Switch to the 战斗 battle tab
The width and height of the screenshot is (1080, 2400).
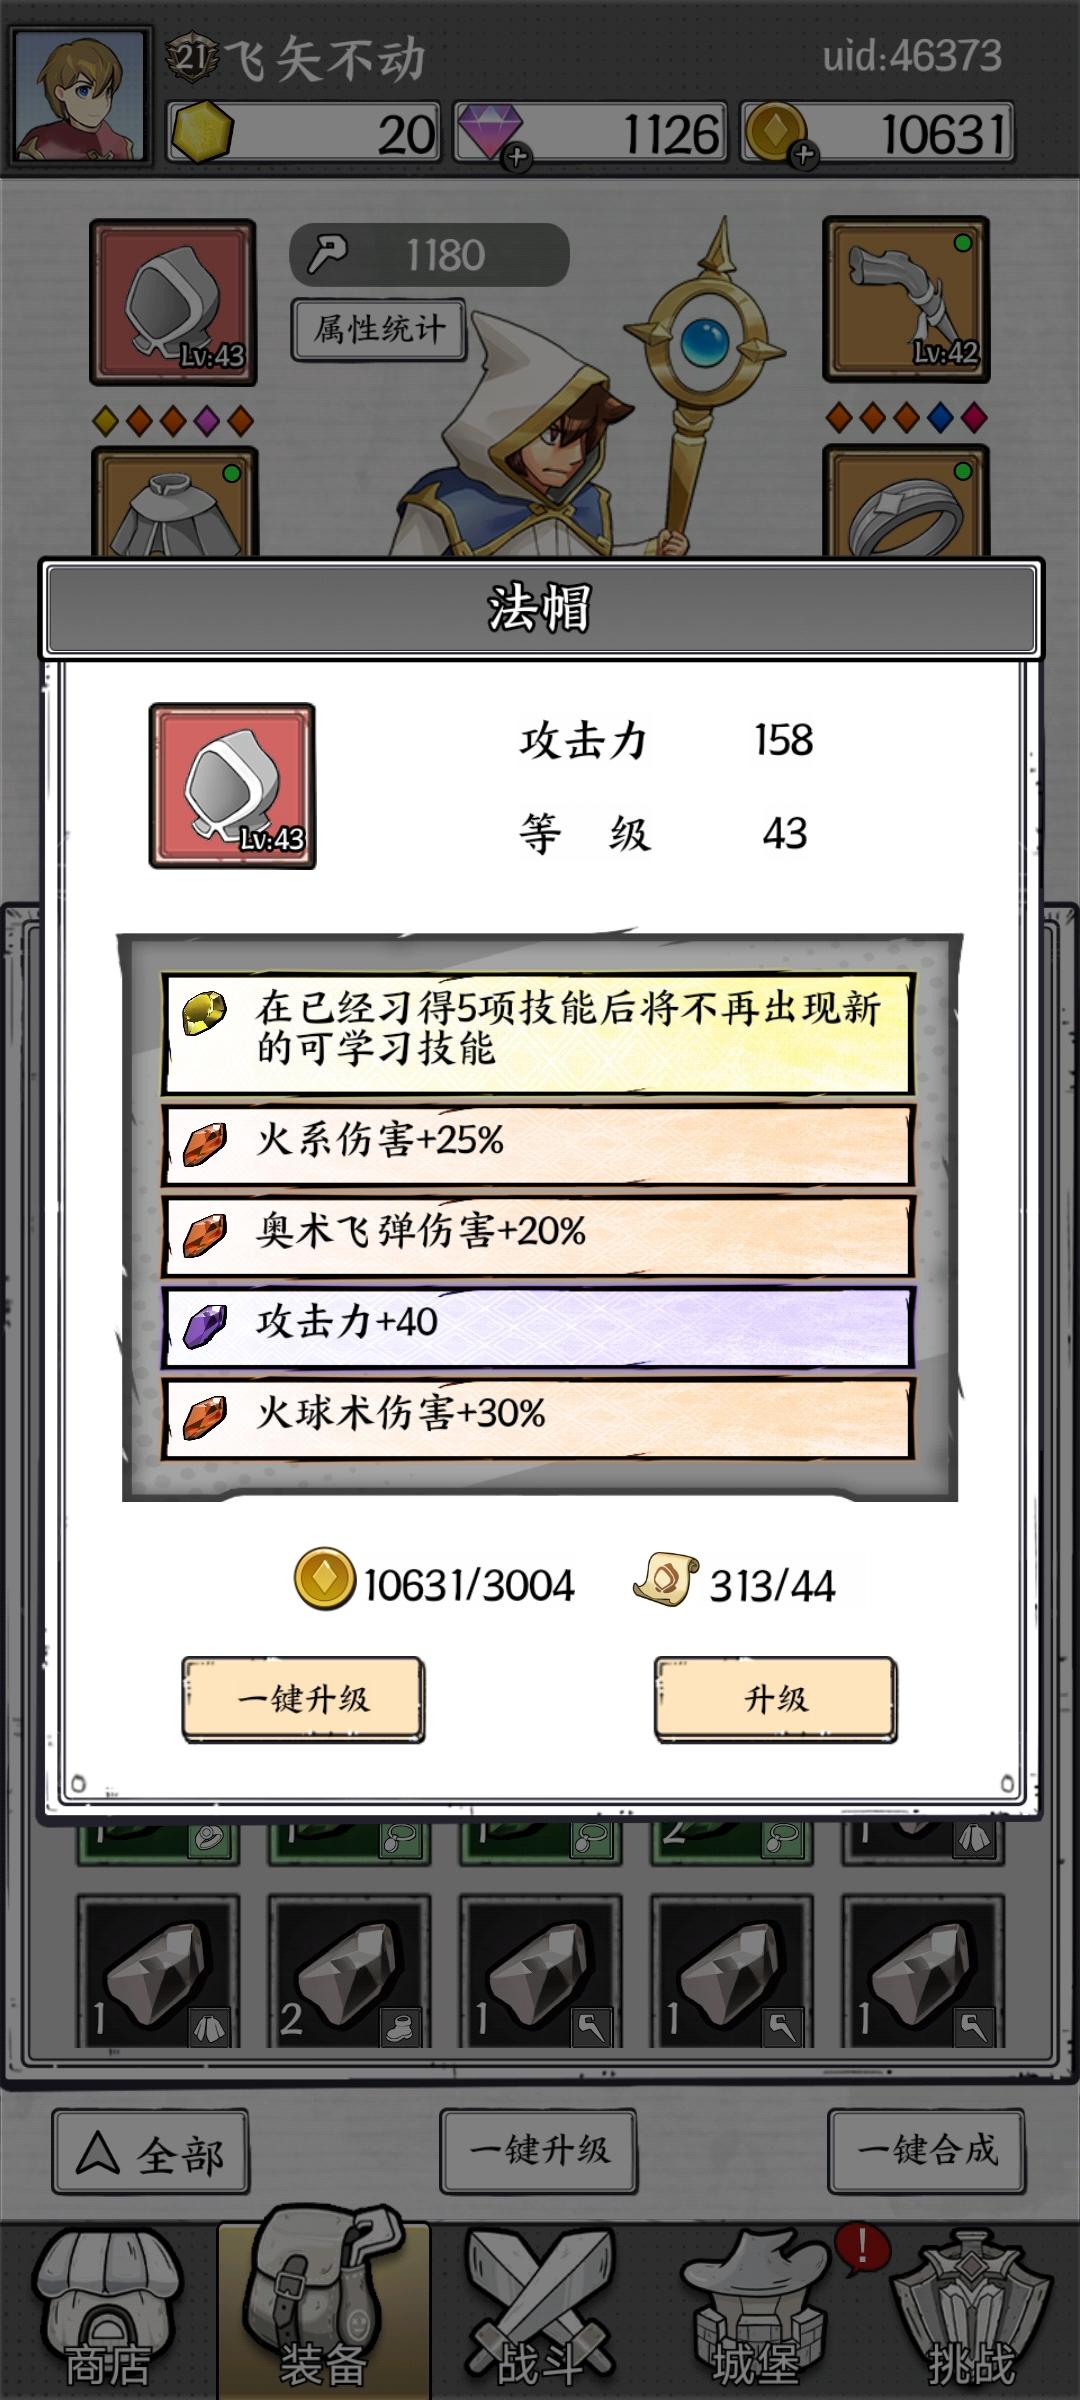click(540, 2311)
